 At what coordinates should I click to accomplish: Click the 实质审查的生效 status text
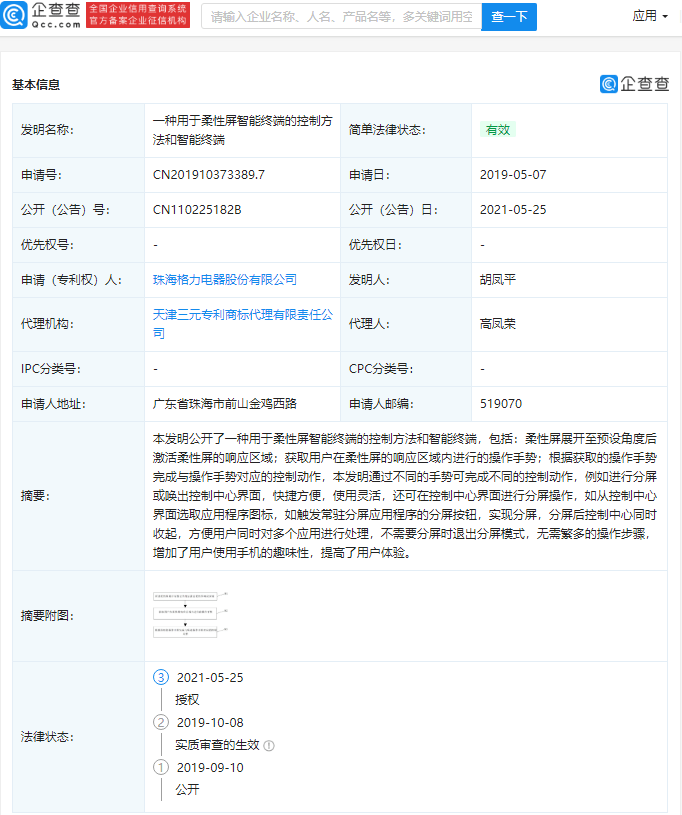217,745
